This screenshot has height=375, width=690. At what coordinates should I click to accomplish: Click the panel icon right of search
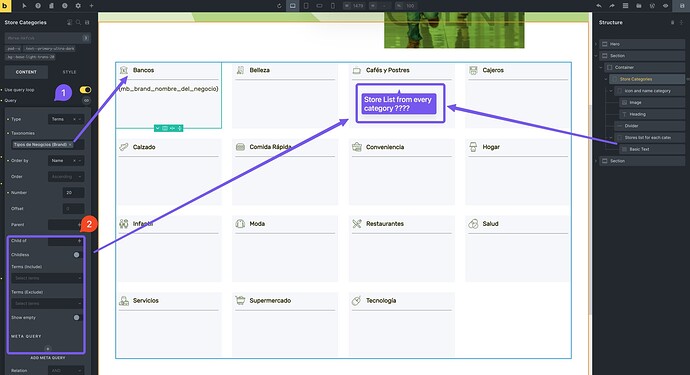tap(87, 22)
